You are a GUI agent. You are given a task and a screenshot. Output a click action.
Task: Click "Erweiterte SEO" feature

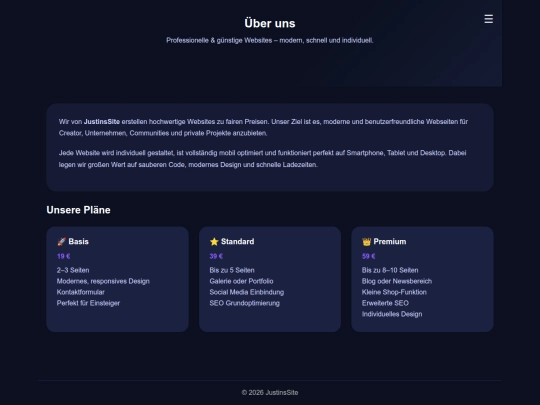pyautogui.click(x=385, y=303)
